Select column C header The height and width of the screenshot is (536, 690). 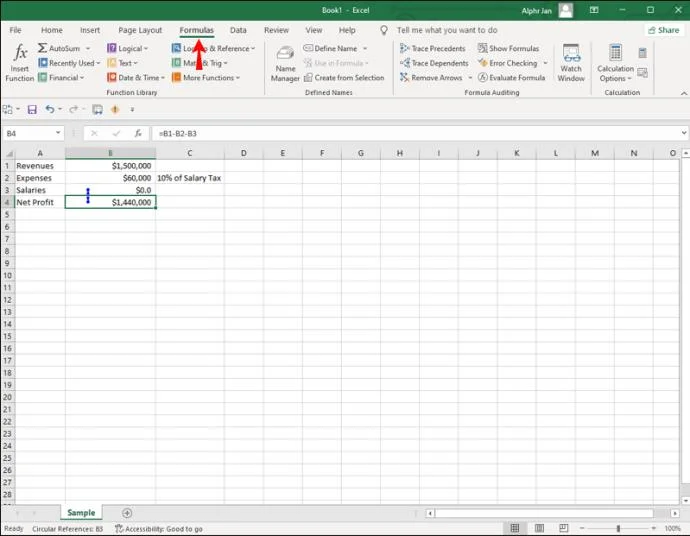pyautogui.click(x=190, y=153)
